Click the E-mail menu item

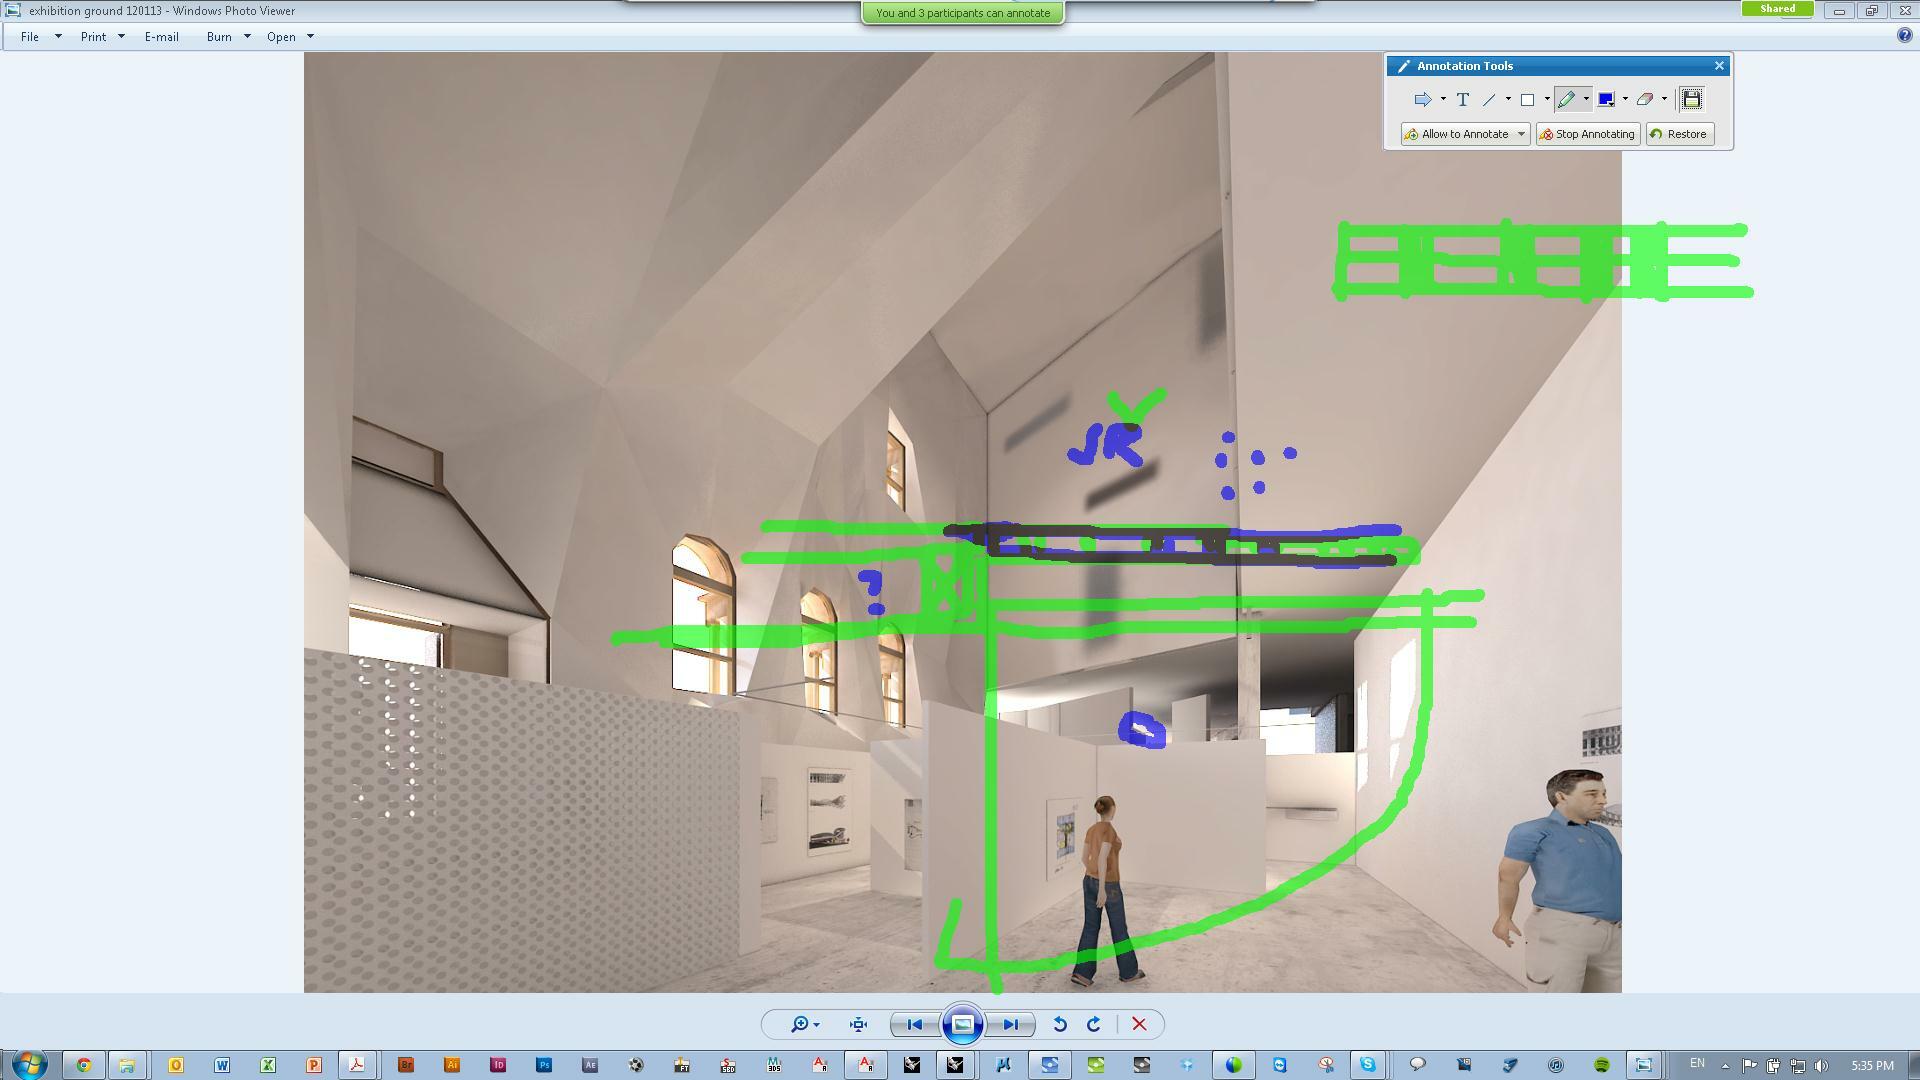tap(161, 37)
